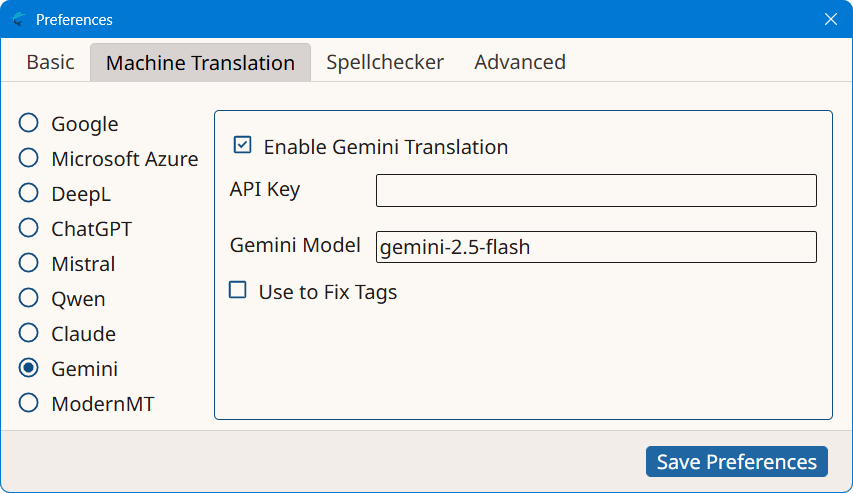Focus the API Key input field

596,190
